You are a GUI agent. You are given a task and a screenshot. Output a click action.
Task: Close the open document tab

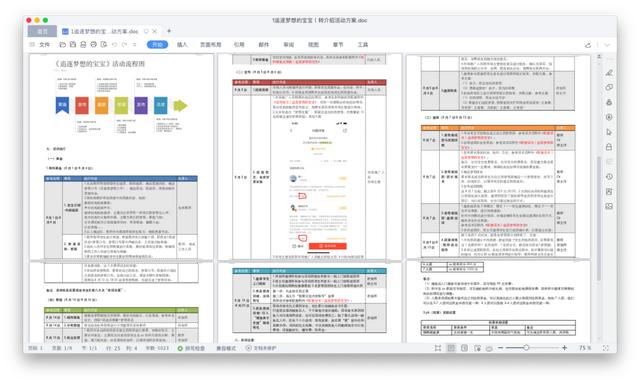point(155,31)
